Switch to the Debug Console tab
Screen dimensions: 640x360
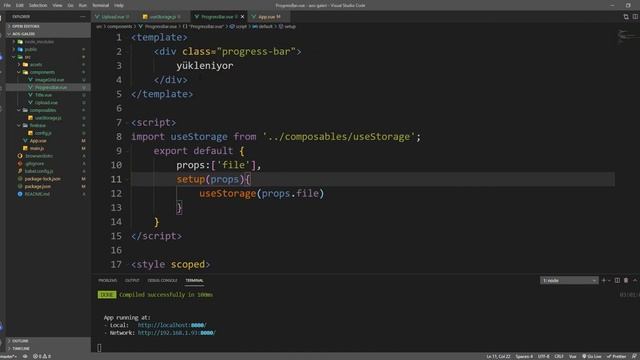pos(162,280)
